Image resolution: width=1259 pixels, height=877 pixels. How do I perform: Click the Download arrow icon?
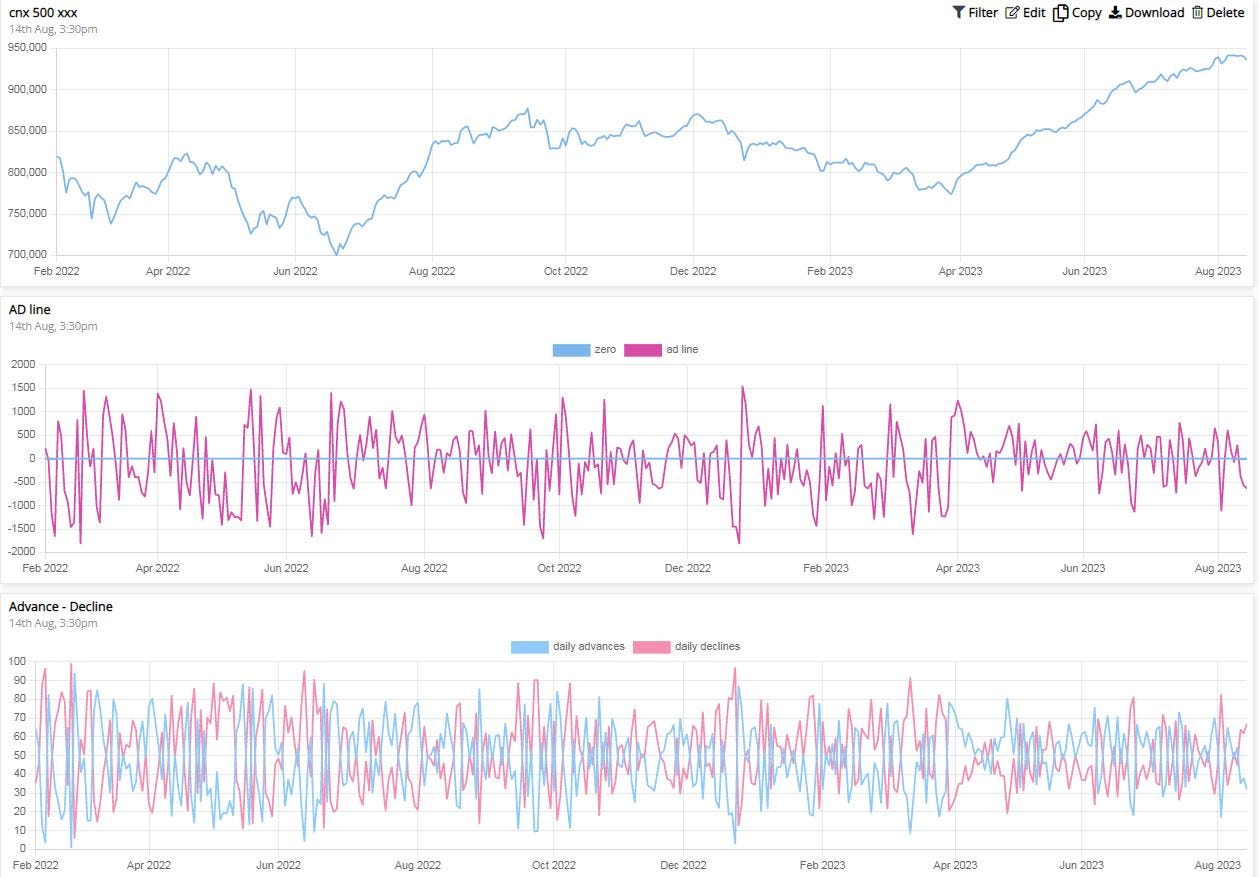click(1115, 13)
